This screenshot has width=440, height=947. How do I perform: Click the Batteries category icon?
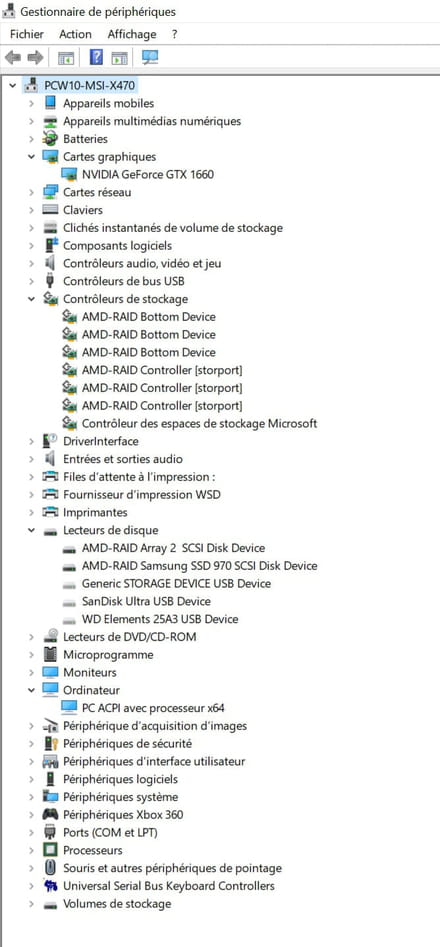(51, 139)
